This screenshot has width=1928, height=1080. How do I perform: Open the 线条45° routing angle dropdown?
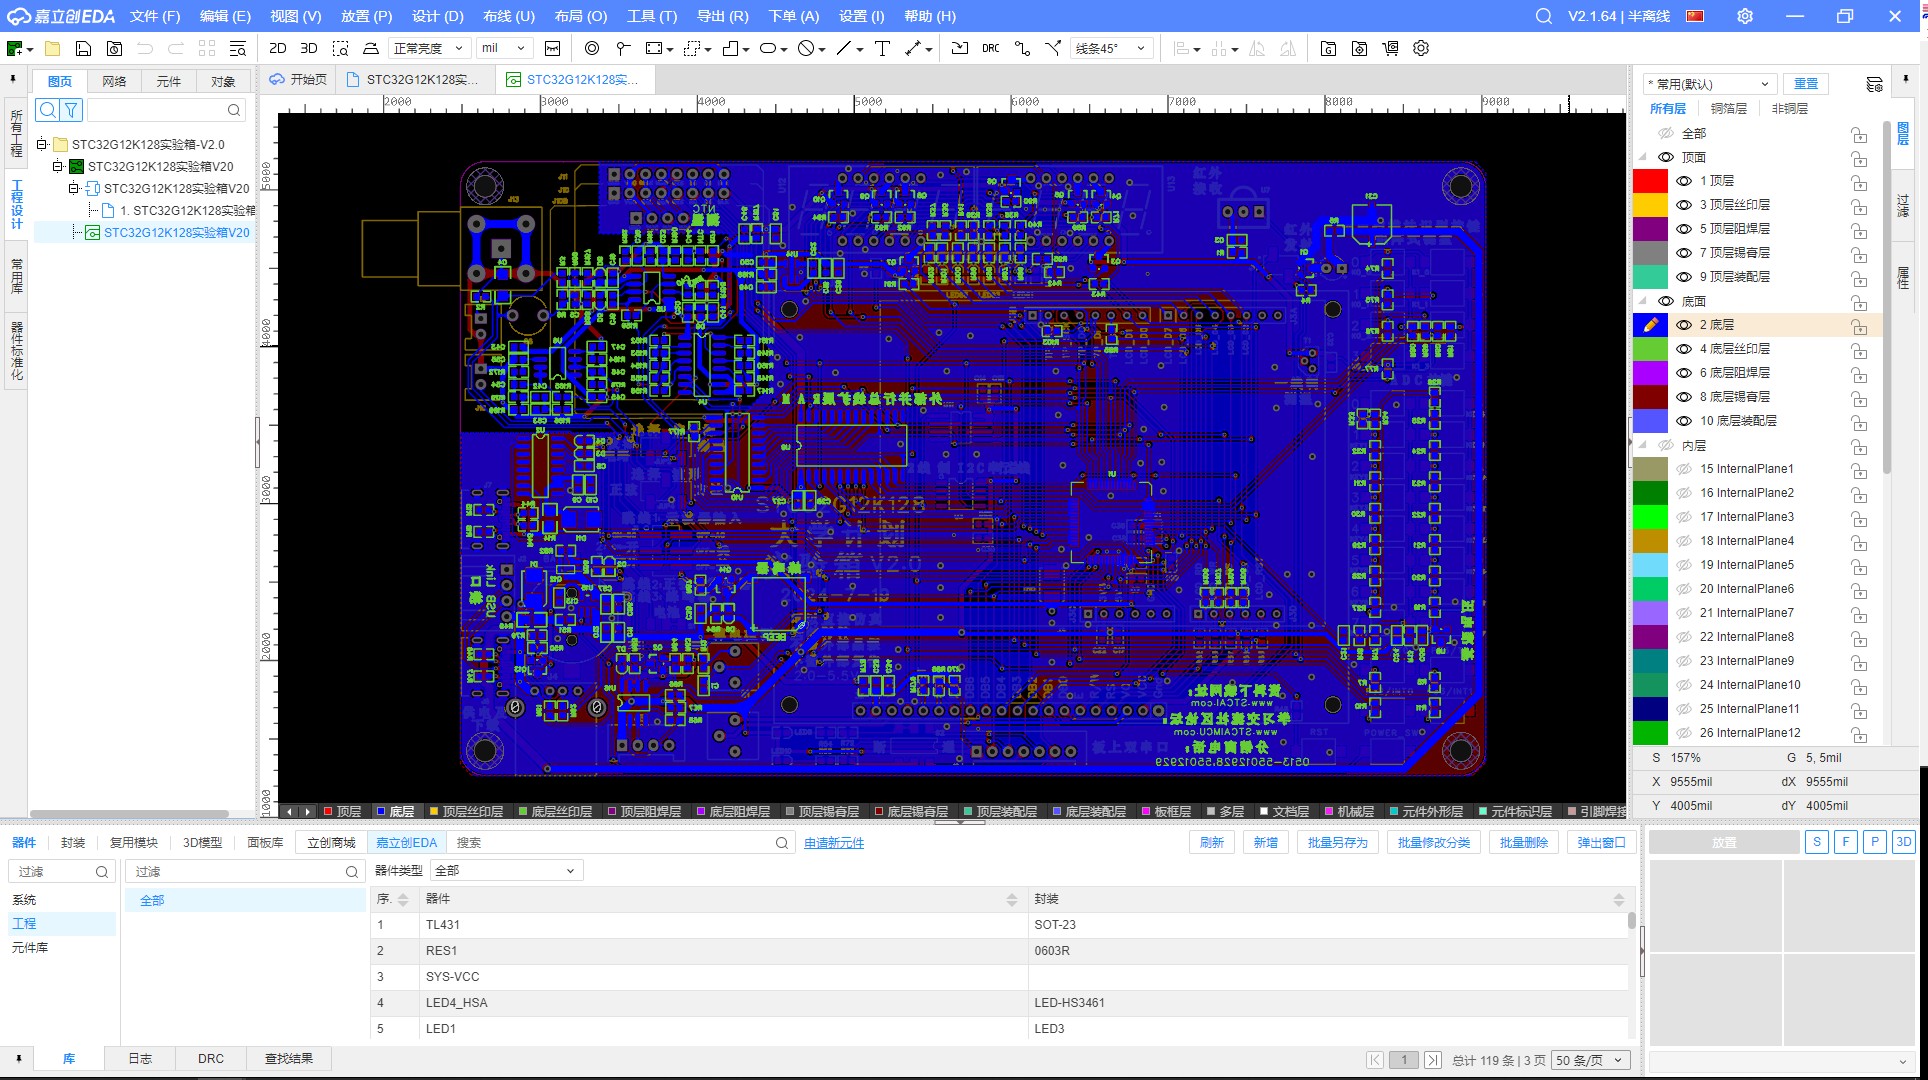(1111, 48)
